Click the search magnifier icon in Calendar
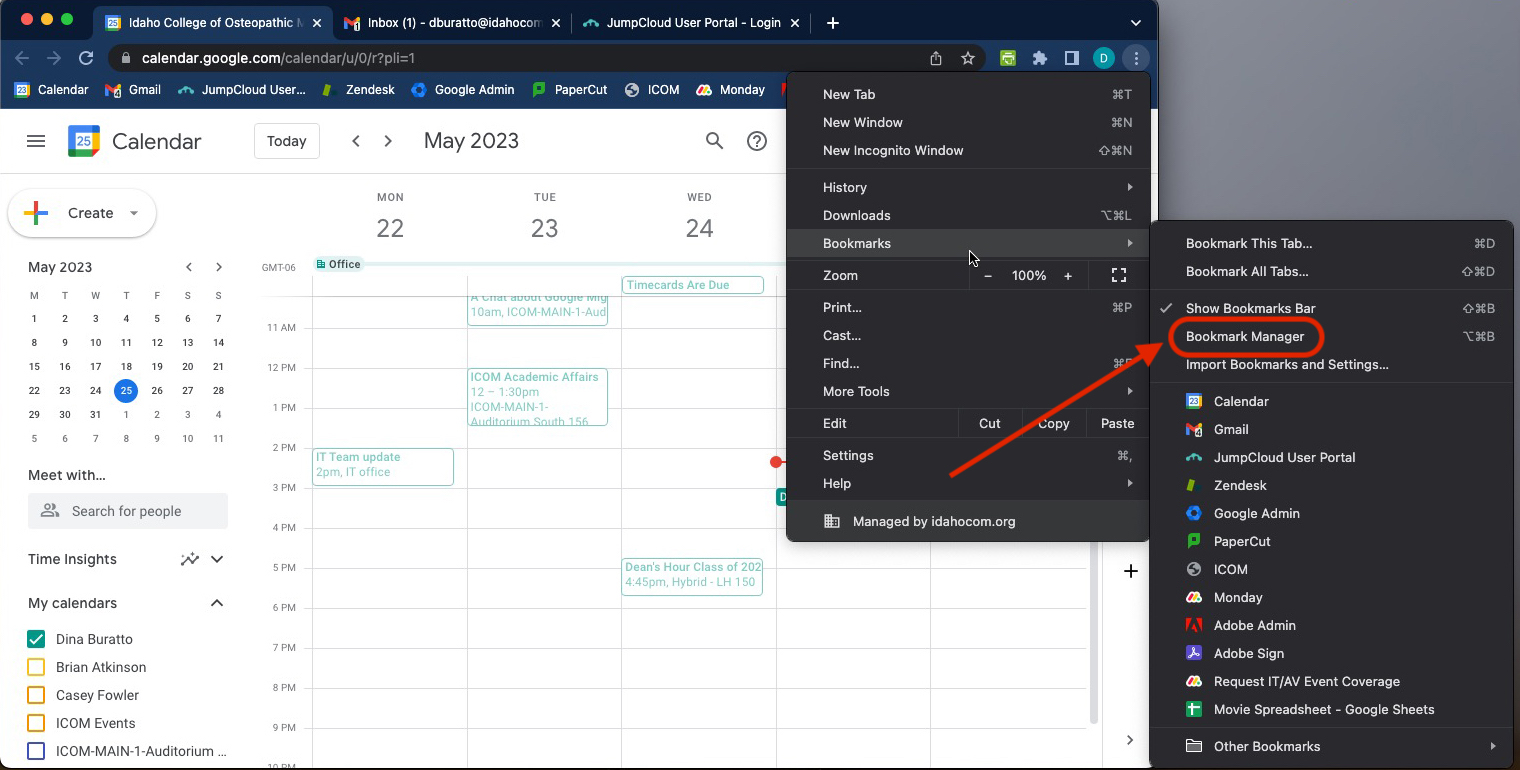The width and height of the screenshot is (1520, 770). [x=714, y=141]
